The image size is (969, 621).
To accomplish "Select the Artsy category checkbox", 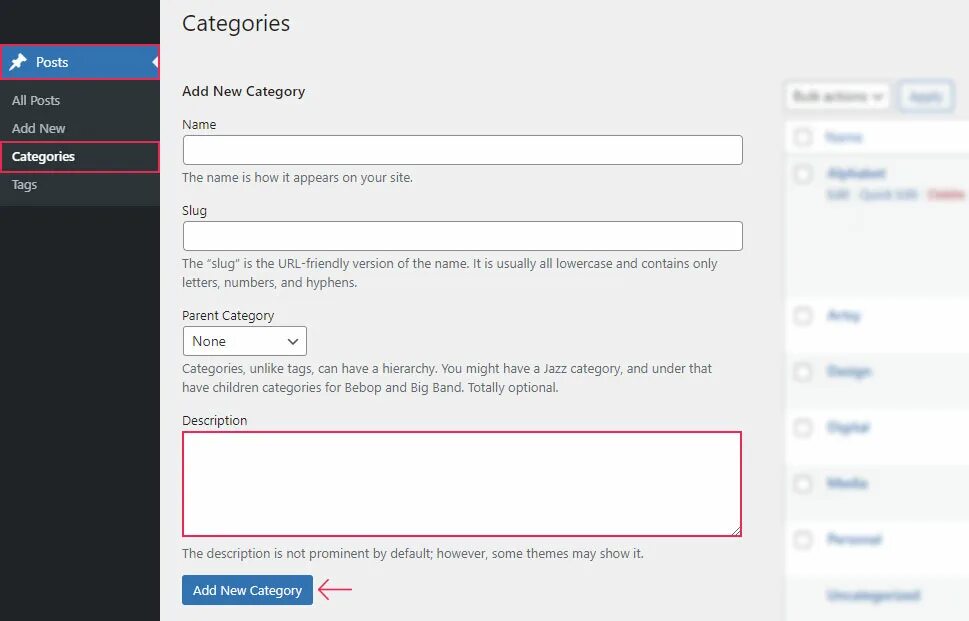I will point(803,316).
